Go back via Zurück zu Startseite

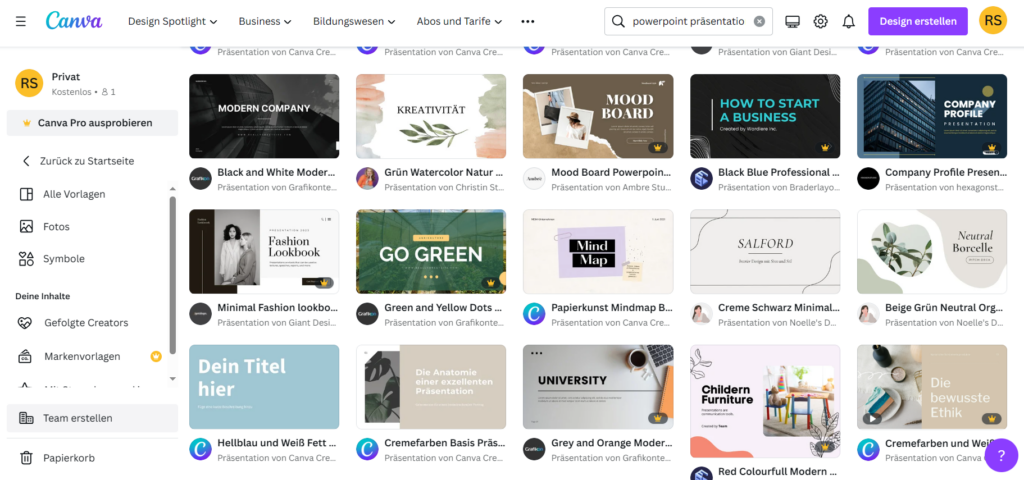click(x=86, y=161)
